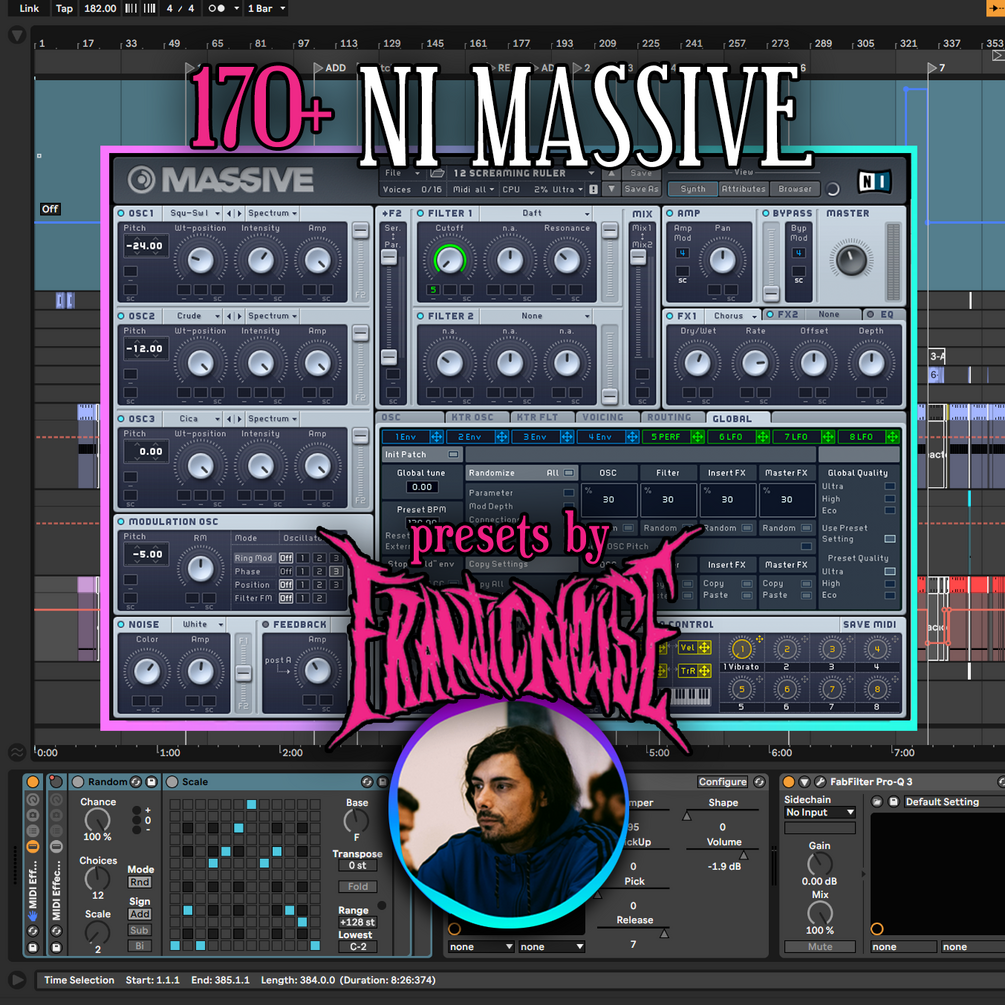Click the Scale device hot-swap icon
The height and width of the screenshot is (1005, 1005).
point(367,782)
